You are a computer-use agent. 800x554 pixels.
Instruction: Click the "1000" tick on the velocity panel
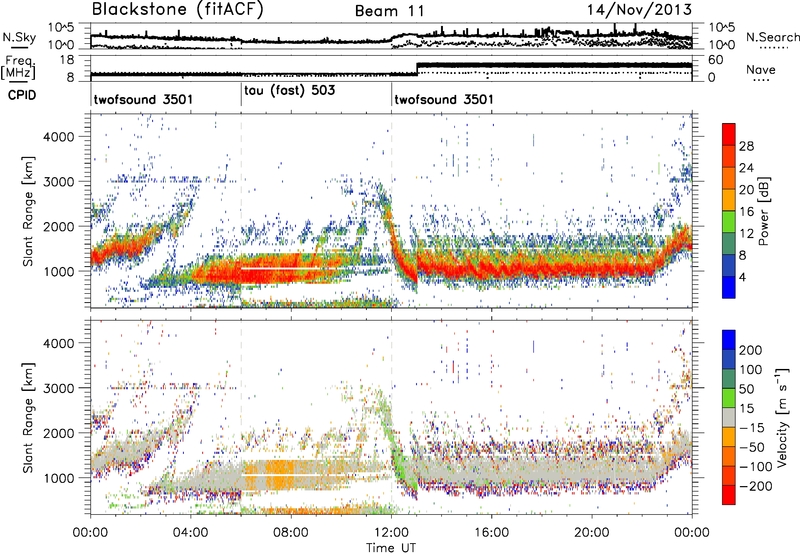pos(58,477)
